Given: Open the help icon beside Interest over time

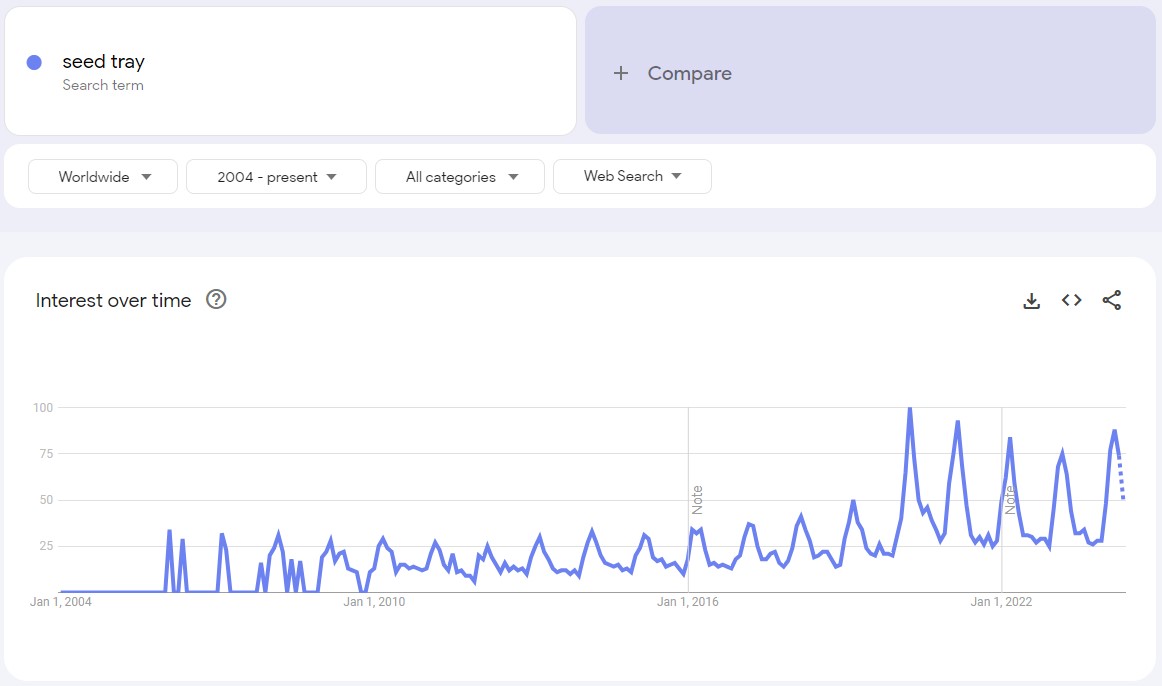Looking at the screenshot, I should [216, 300].
